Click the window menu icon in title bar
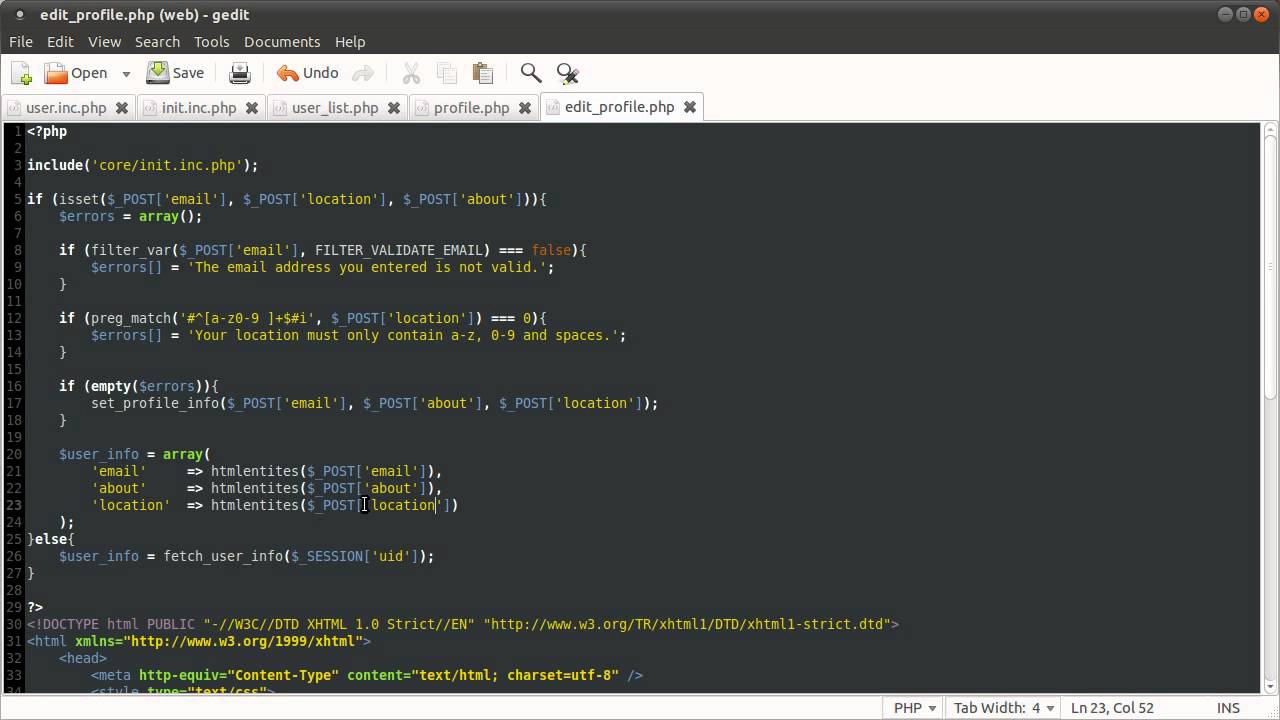Screen dimensions: 1280x720 coord(19,15)
